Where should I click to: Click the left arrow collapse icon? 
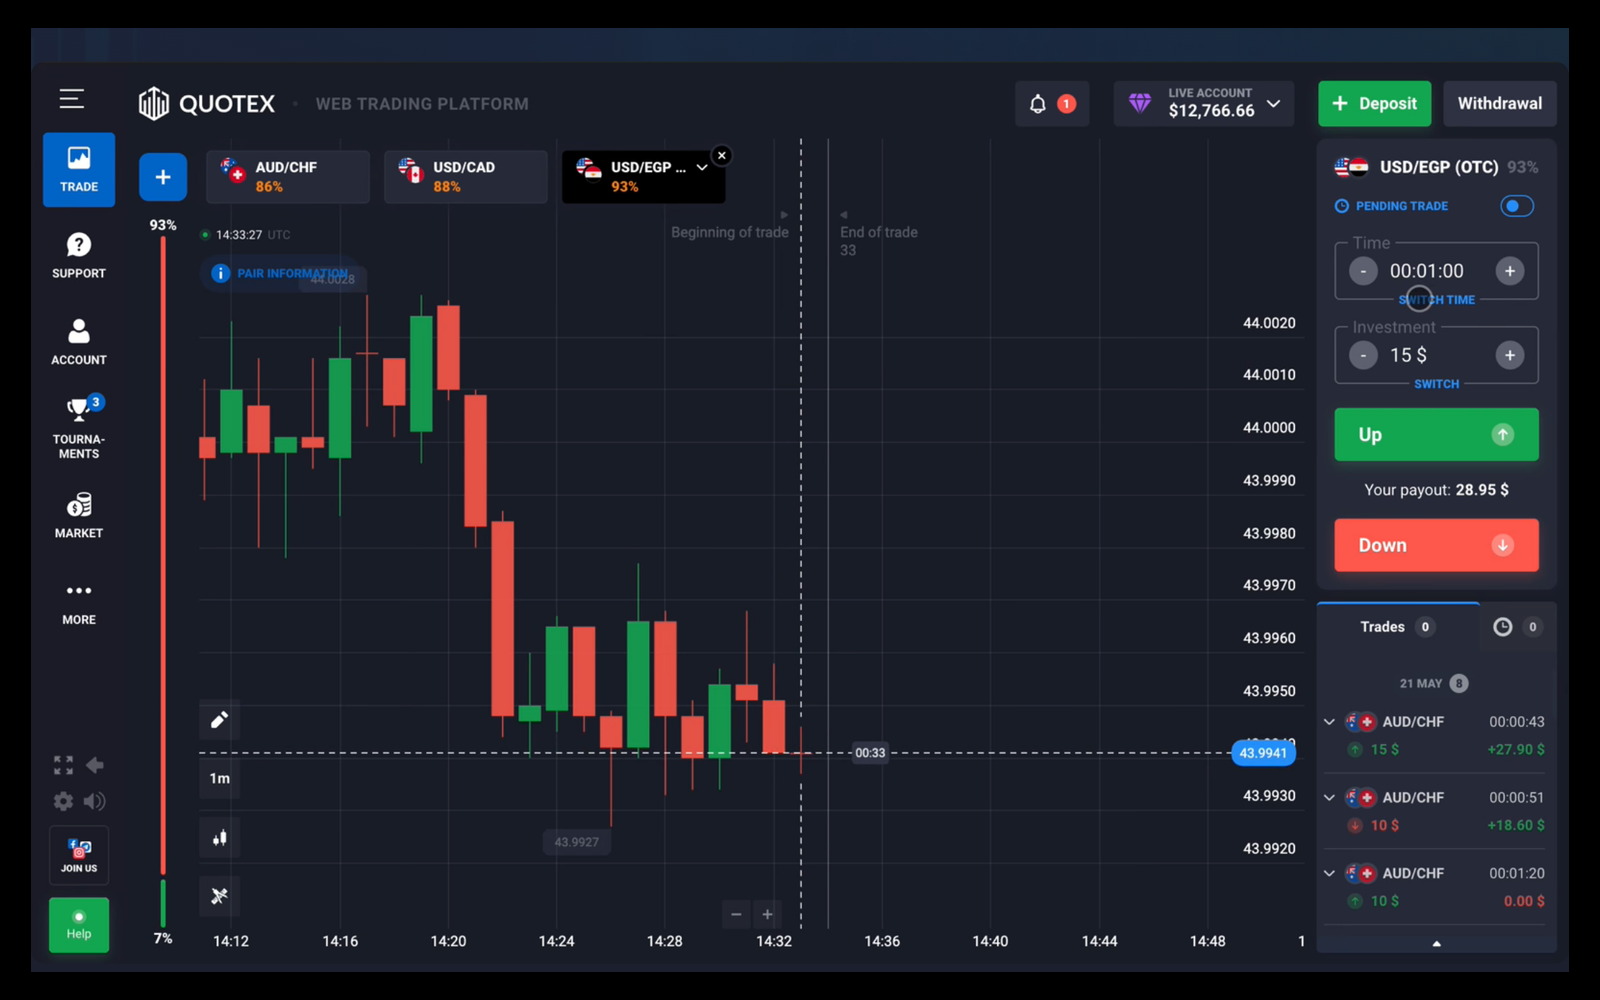pyautogui.click(x=95, y=765)
